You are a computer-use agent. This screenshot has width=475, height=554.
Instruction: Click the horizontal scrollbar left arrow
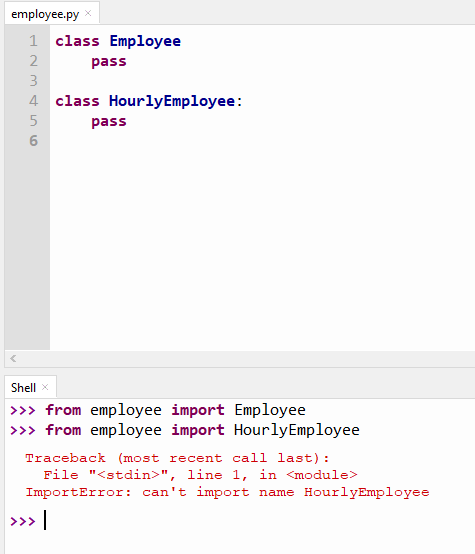click(x=13, y=359)
